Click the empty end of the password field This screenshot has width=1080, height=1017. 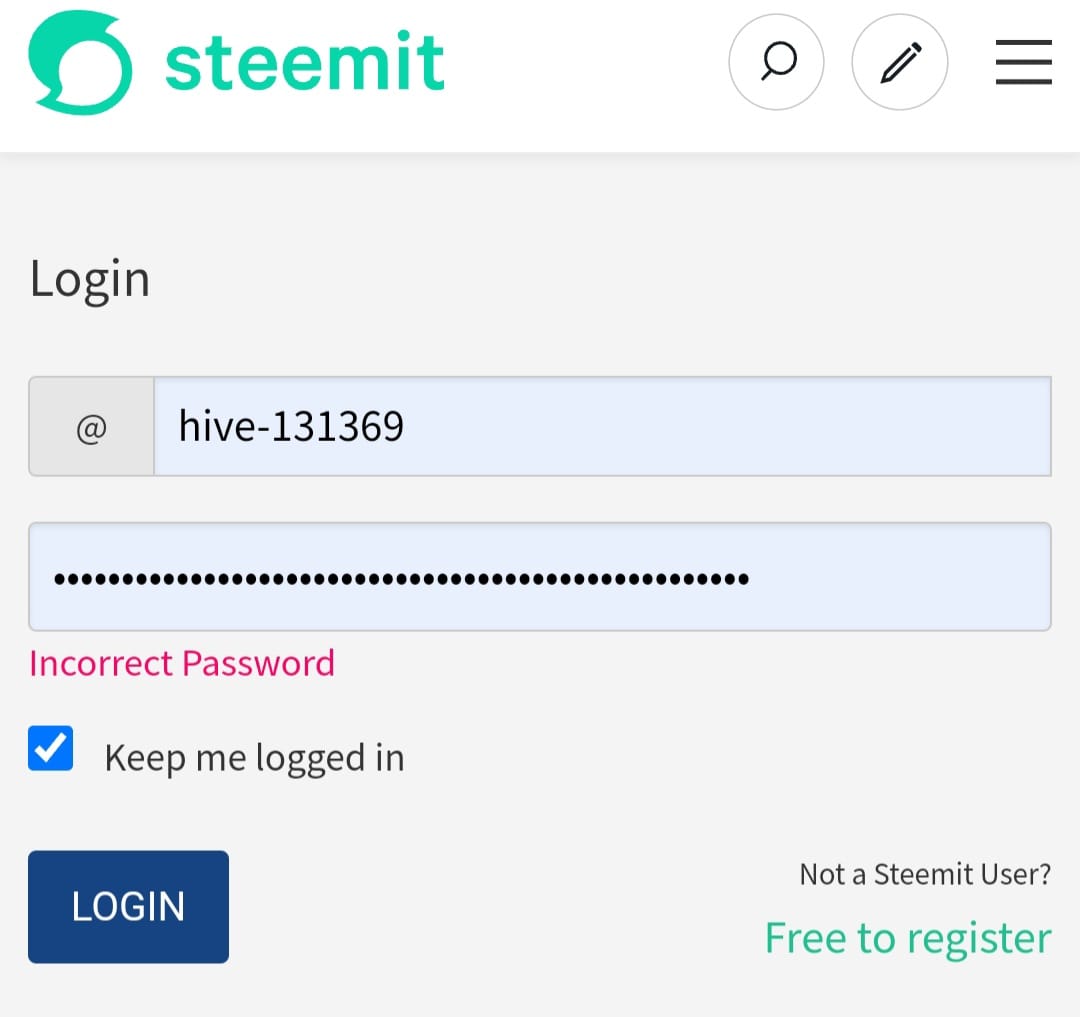900,578
